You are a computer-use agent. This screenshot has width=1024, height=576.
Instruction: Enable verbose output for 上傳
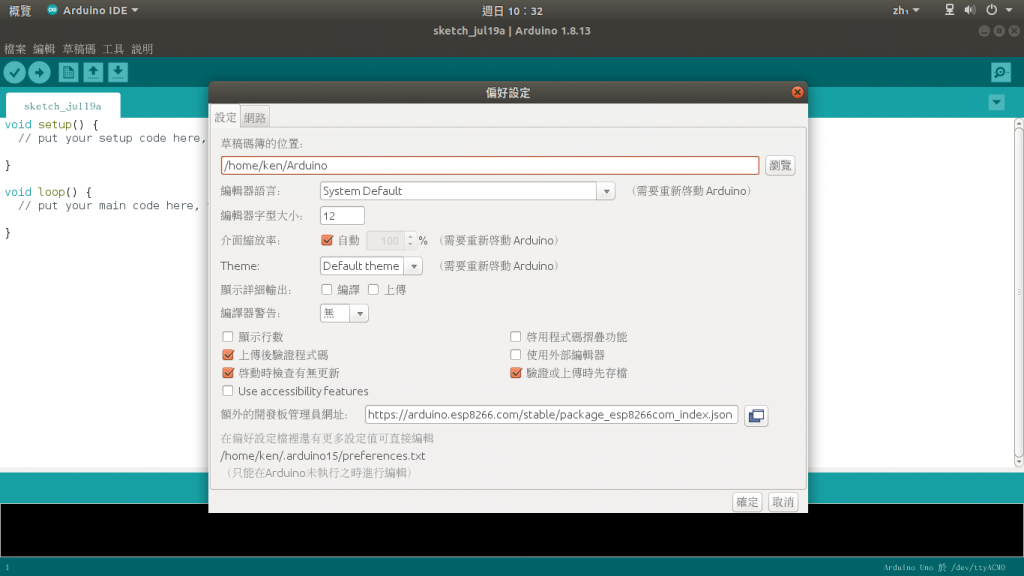coord(374,289)
